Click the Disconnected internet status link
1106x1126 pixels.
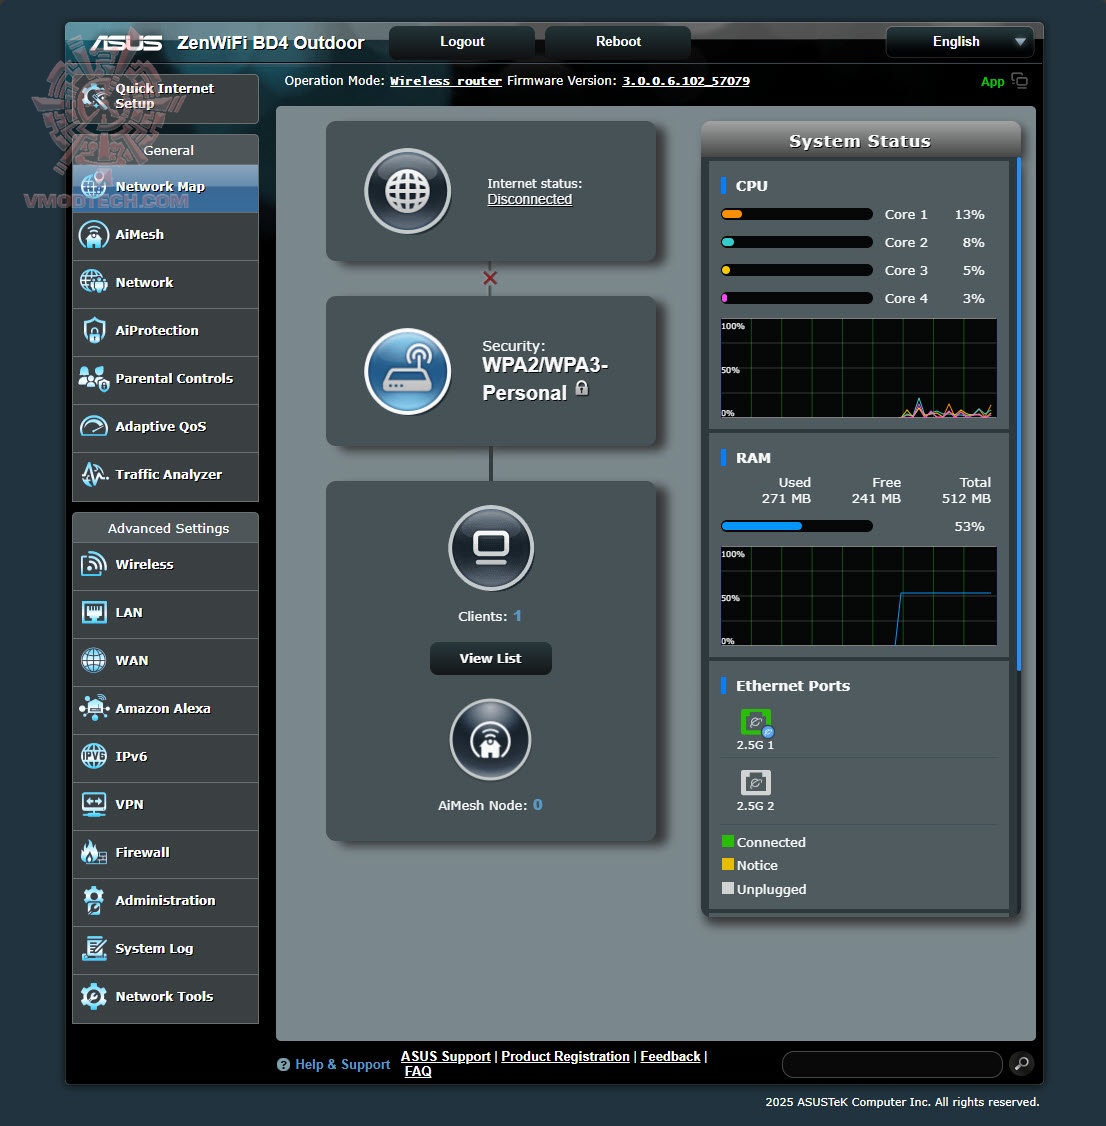529,200
